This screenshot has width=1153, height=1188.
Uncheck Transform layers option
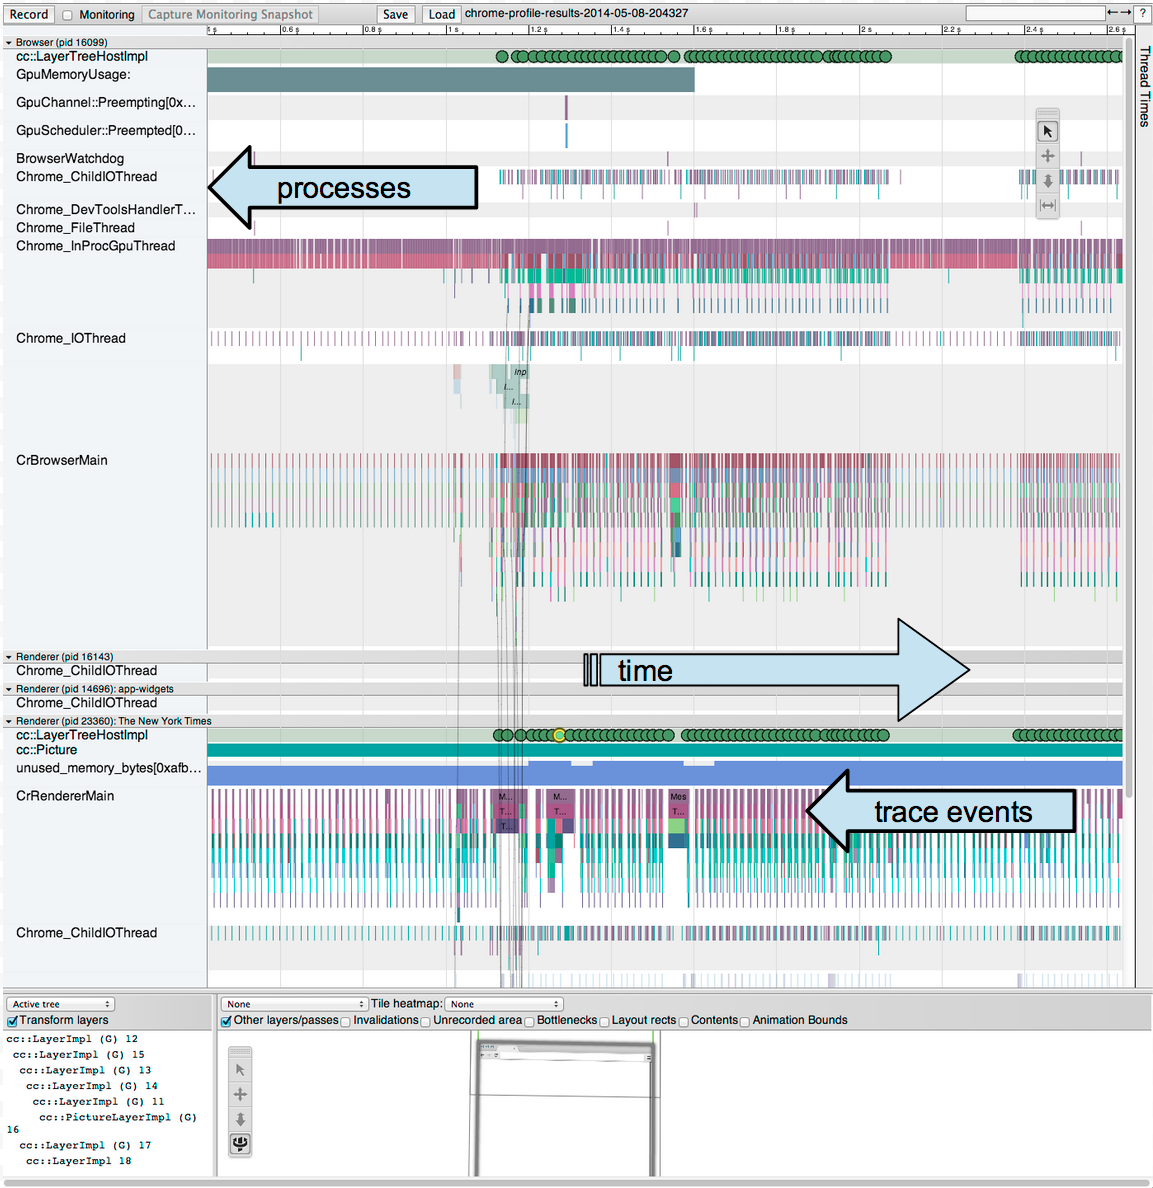(x=13, y=1021)
